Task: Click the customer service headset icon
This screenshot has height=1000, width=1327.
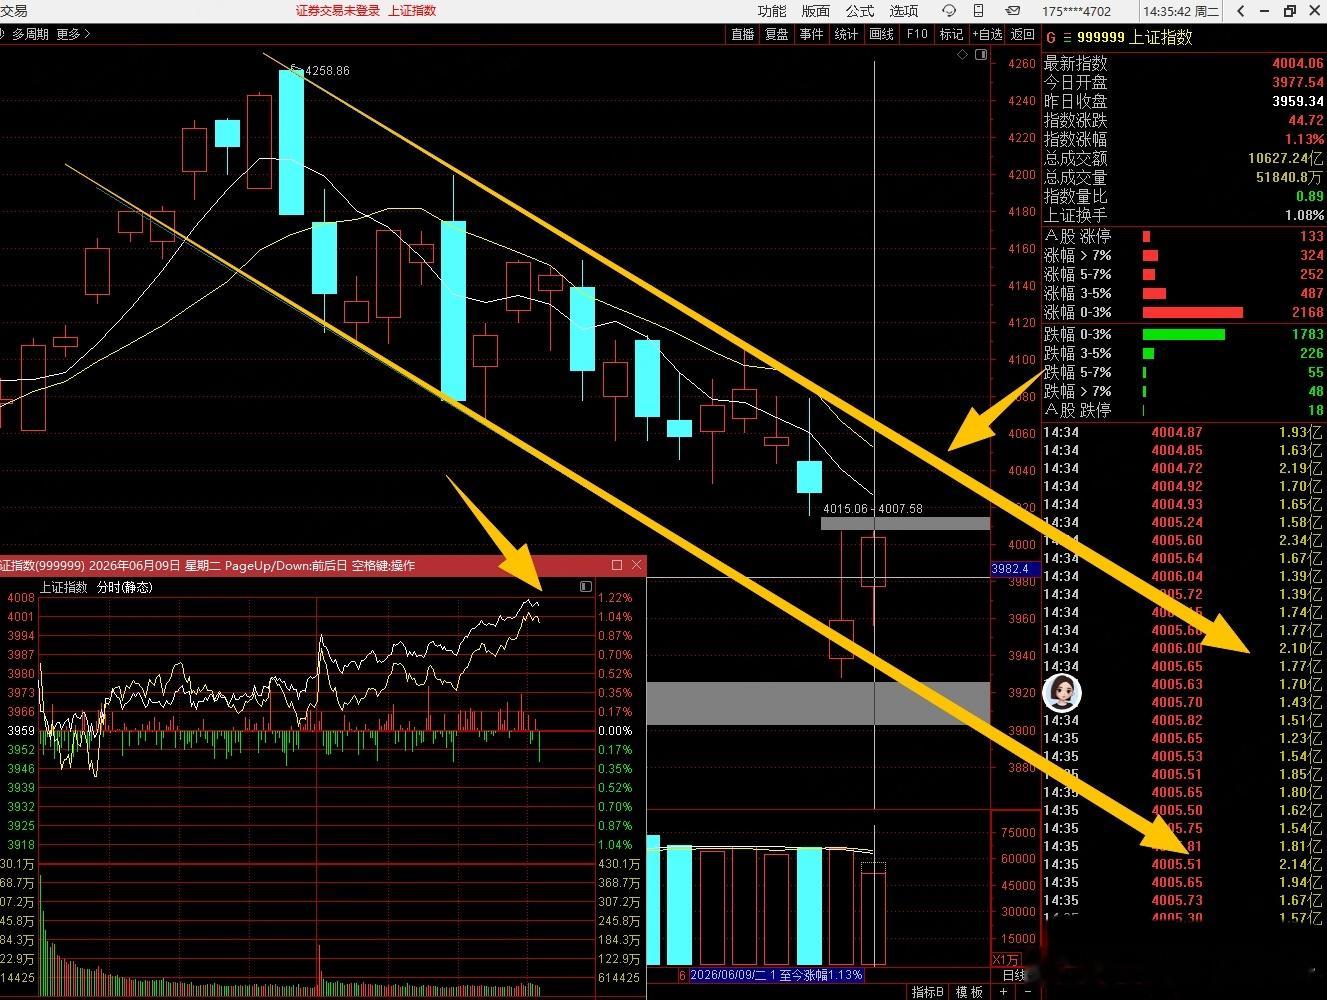Action: pyautogui.click(x=949, y=11)
